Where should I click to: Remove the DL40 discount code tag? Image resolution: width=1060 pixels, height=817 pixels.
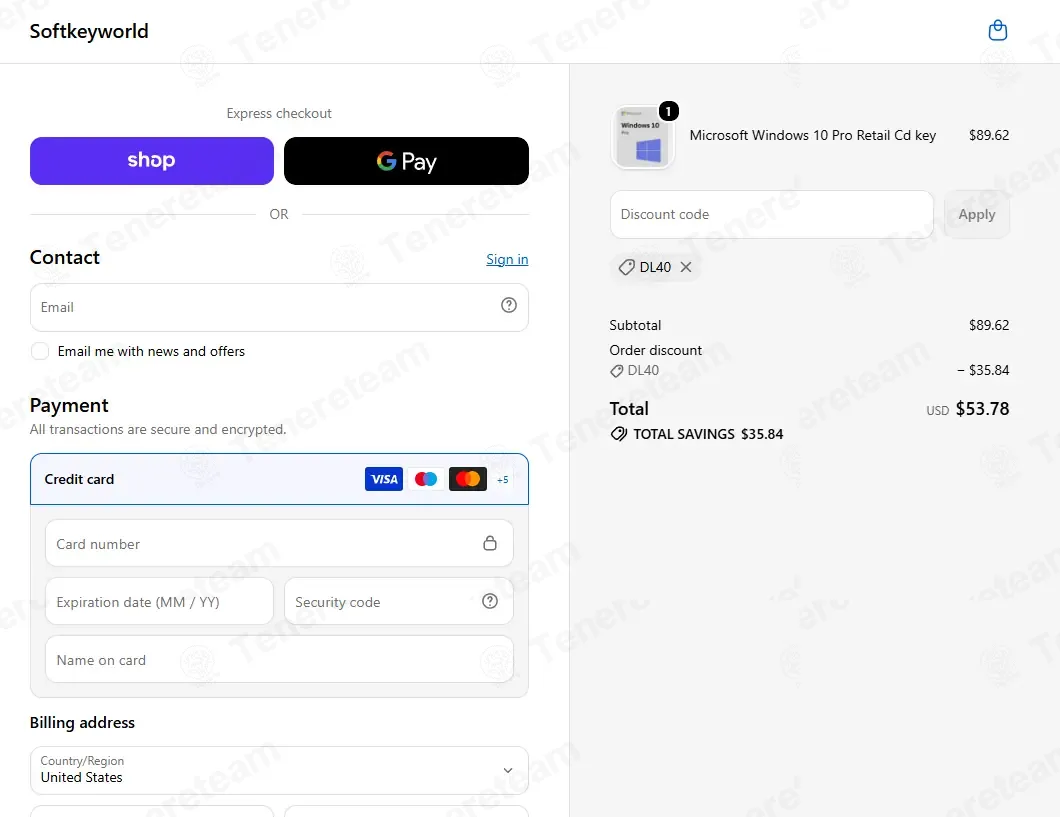click(x=686, y=267)
